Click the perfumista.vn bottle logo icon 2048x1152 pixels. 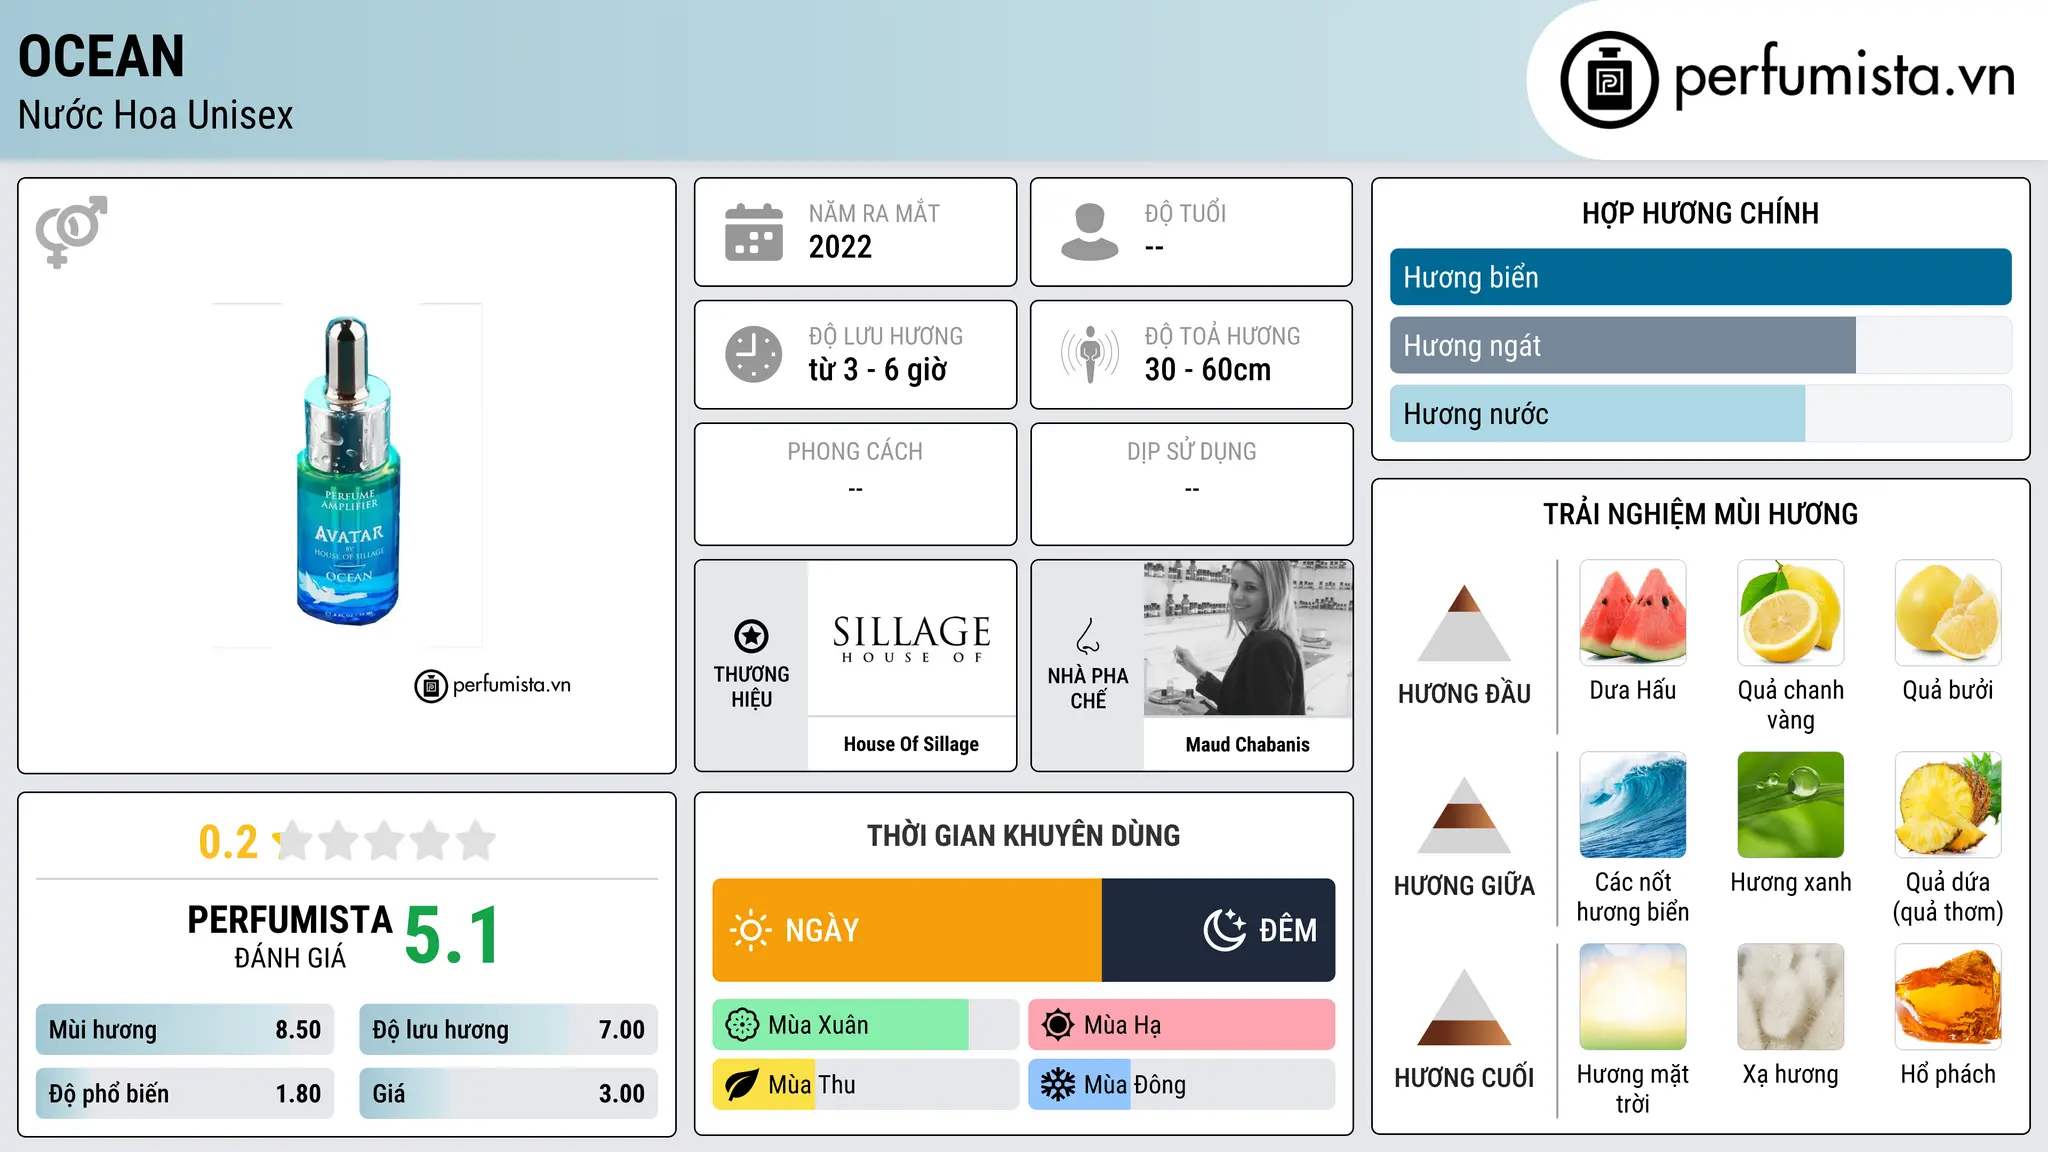pyautogui.click(x=1609, y=80)
